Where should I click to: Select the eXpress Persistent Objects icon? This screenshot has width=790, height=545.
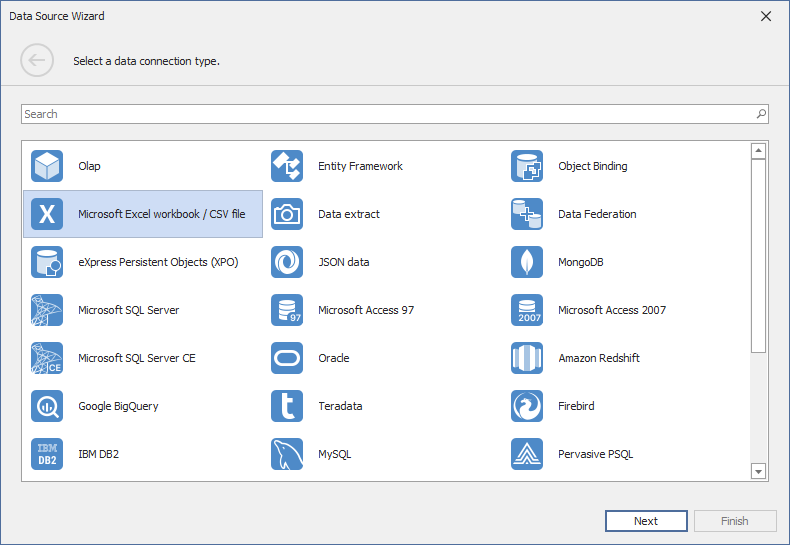pos(47,262)
